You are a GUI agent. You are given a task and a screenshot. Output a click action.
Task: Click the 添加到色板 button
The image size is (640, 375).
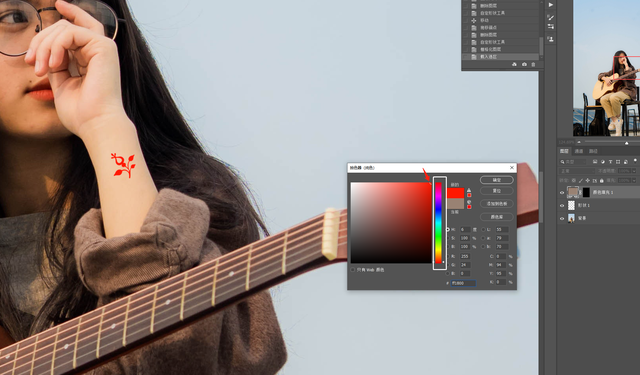coord(497,204)
